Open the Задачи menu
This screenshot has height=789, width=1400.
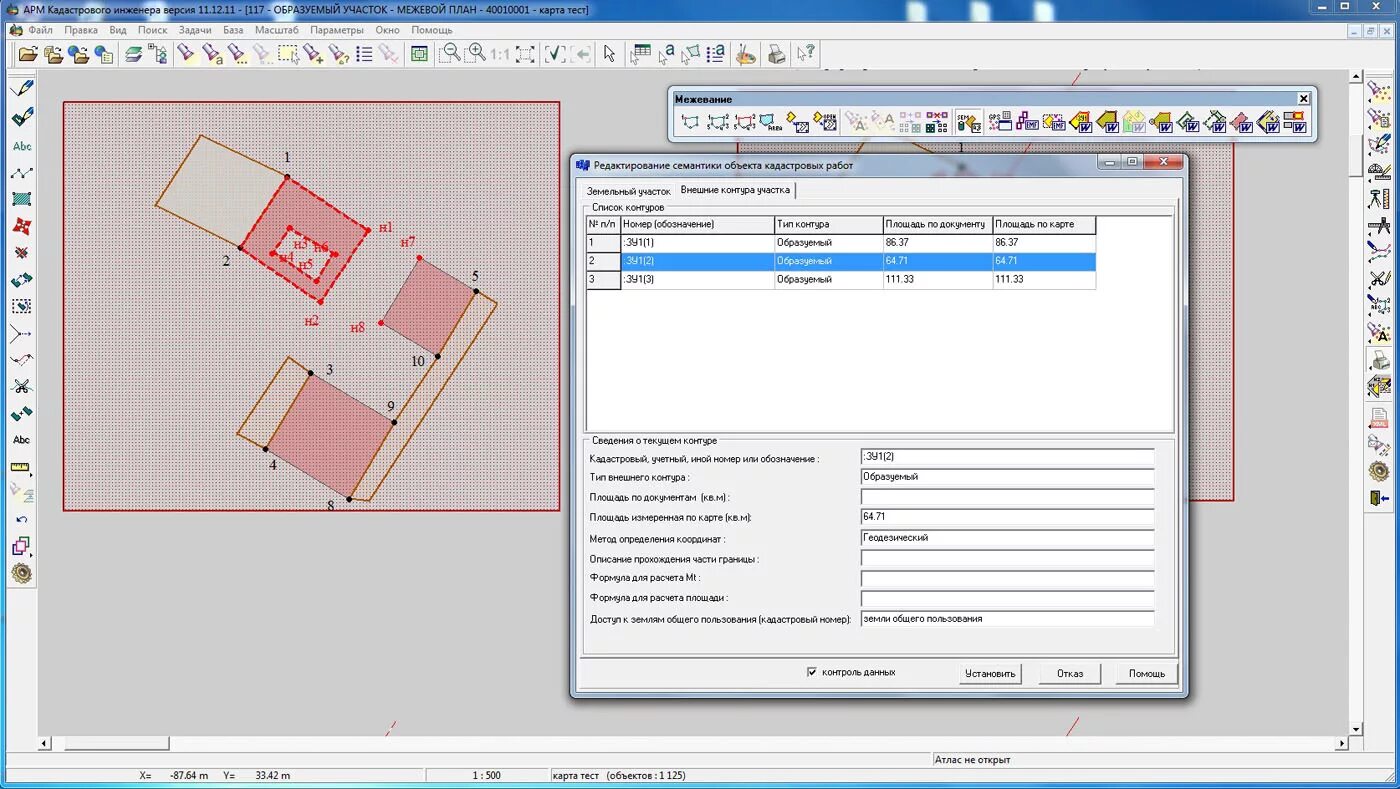click(195, 30)
